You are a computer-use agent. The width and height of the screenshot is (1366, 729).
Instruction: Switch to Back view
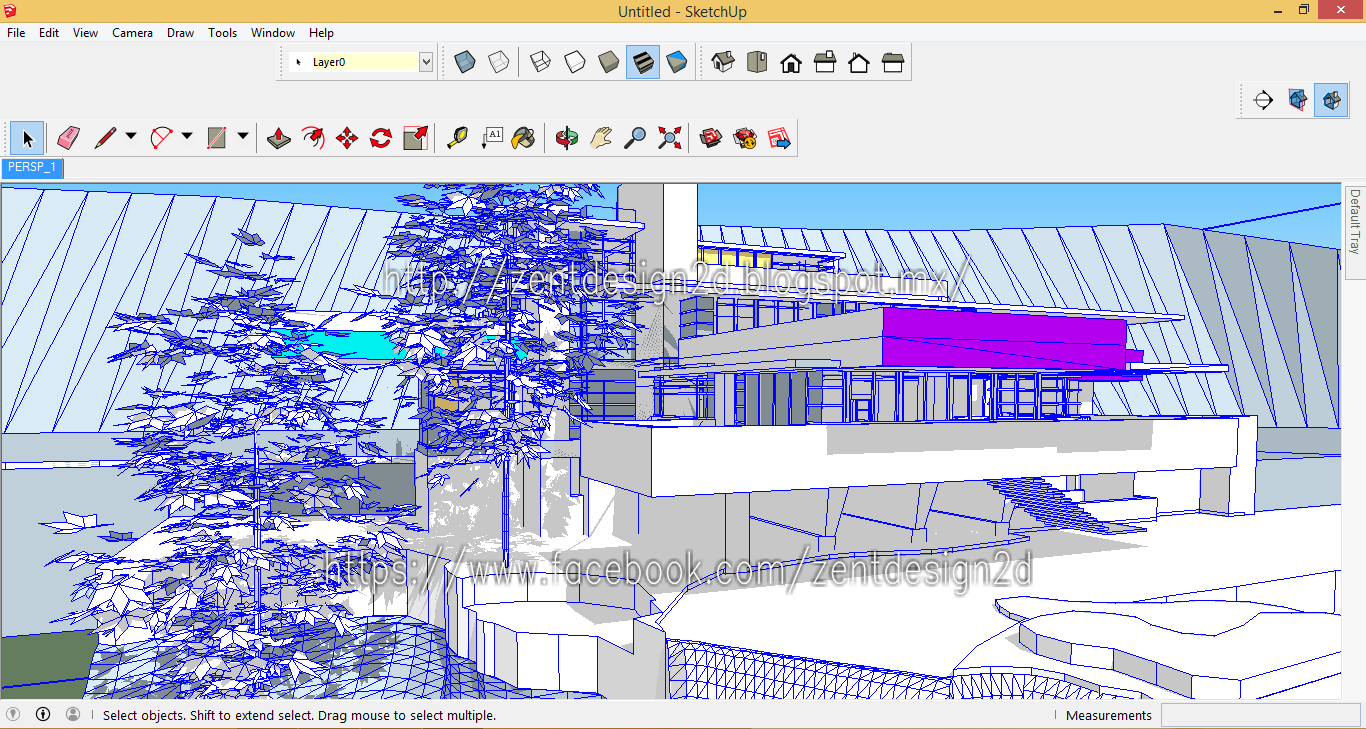click(x=859, y=62)
